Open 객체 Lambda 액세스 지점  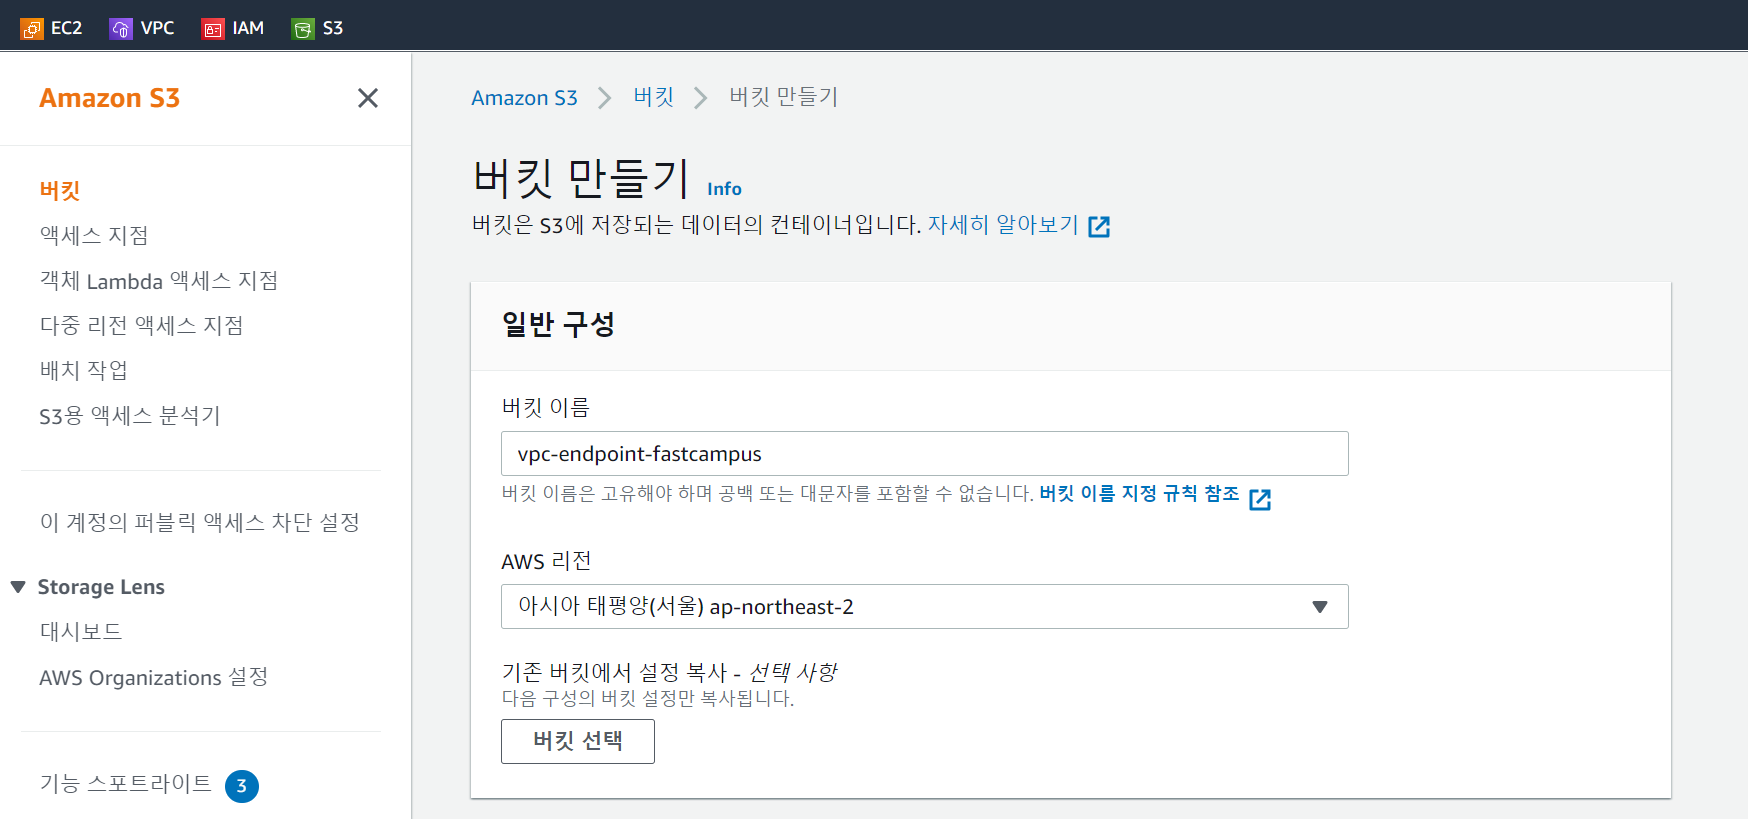159,281
